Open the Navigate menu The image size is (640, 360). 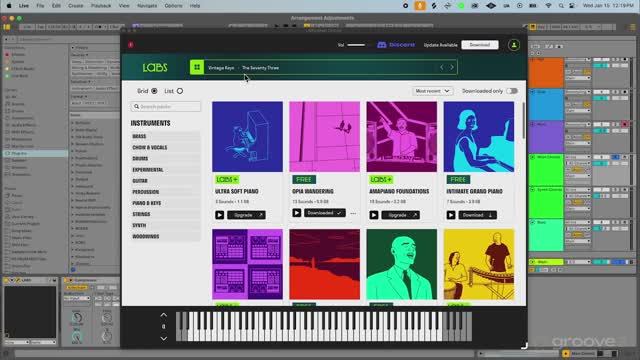pos(147,6)
